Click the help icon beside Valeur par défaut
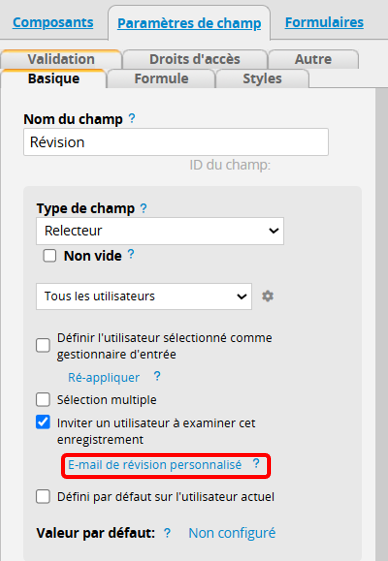The image size is (388, 561). tap(167, 533)
